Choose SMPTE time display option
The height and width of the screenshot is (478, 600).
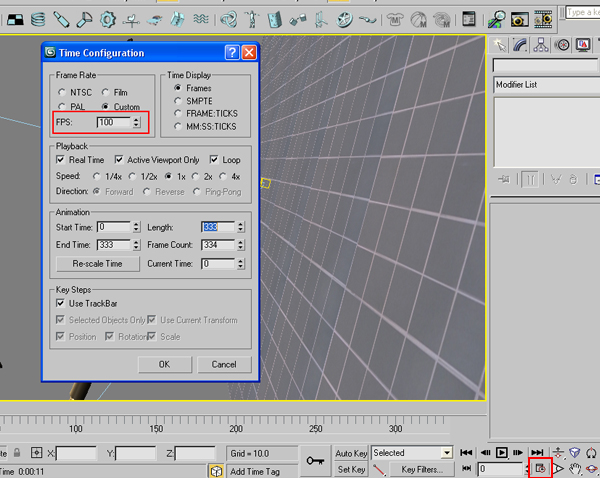178,101
